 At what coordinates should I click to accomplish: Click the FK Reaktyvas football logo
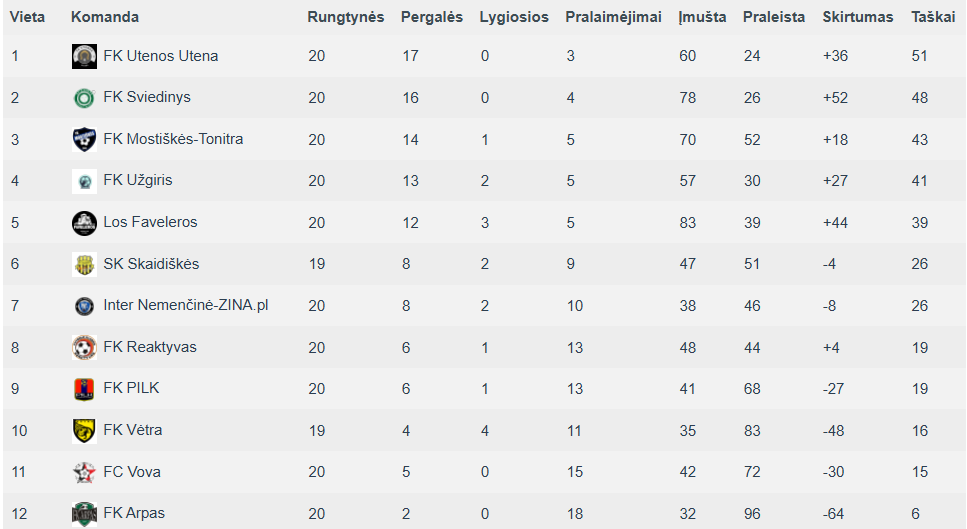pyautogui.click(x=84, y=348)
